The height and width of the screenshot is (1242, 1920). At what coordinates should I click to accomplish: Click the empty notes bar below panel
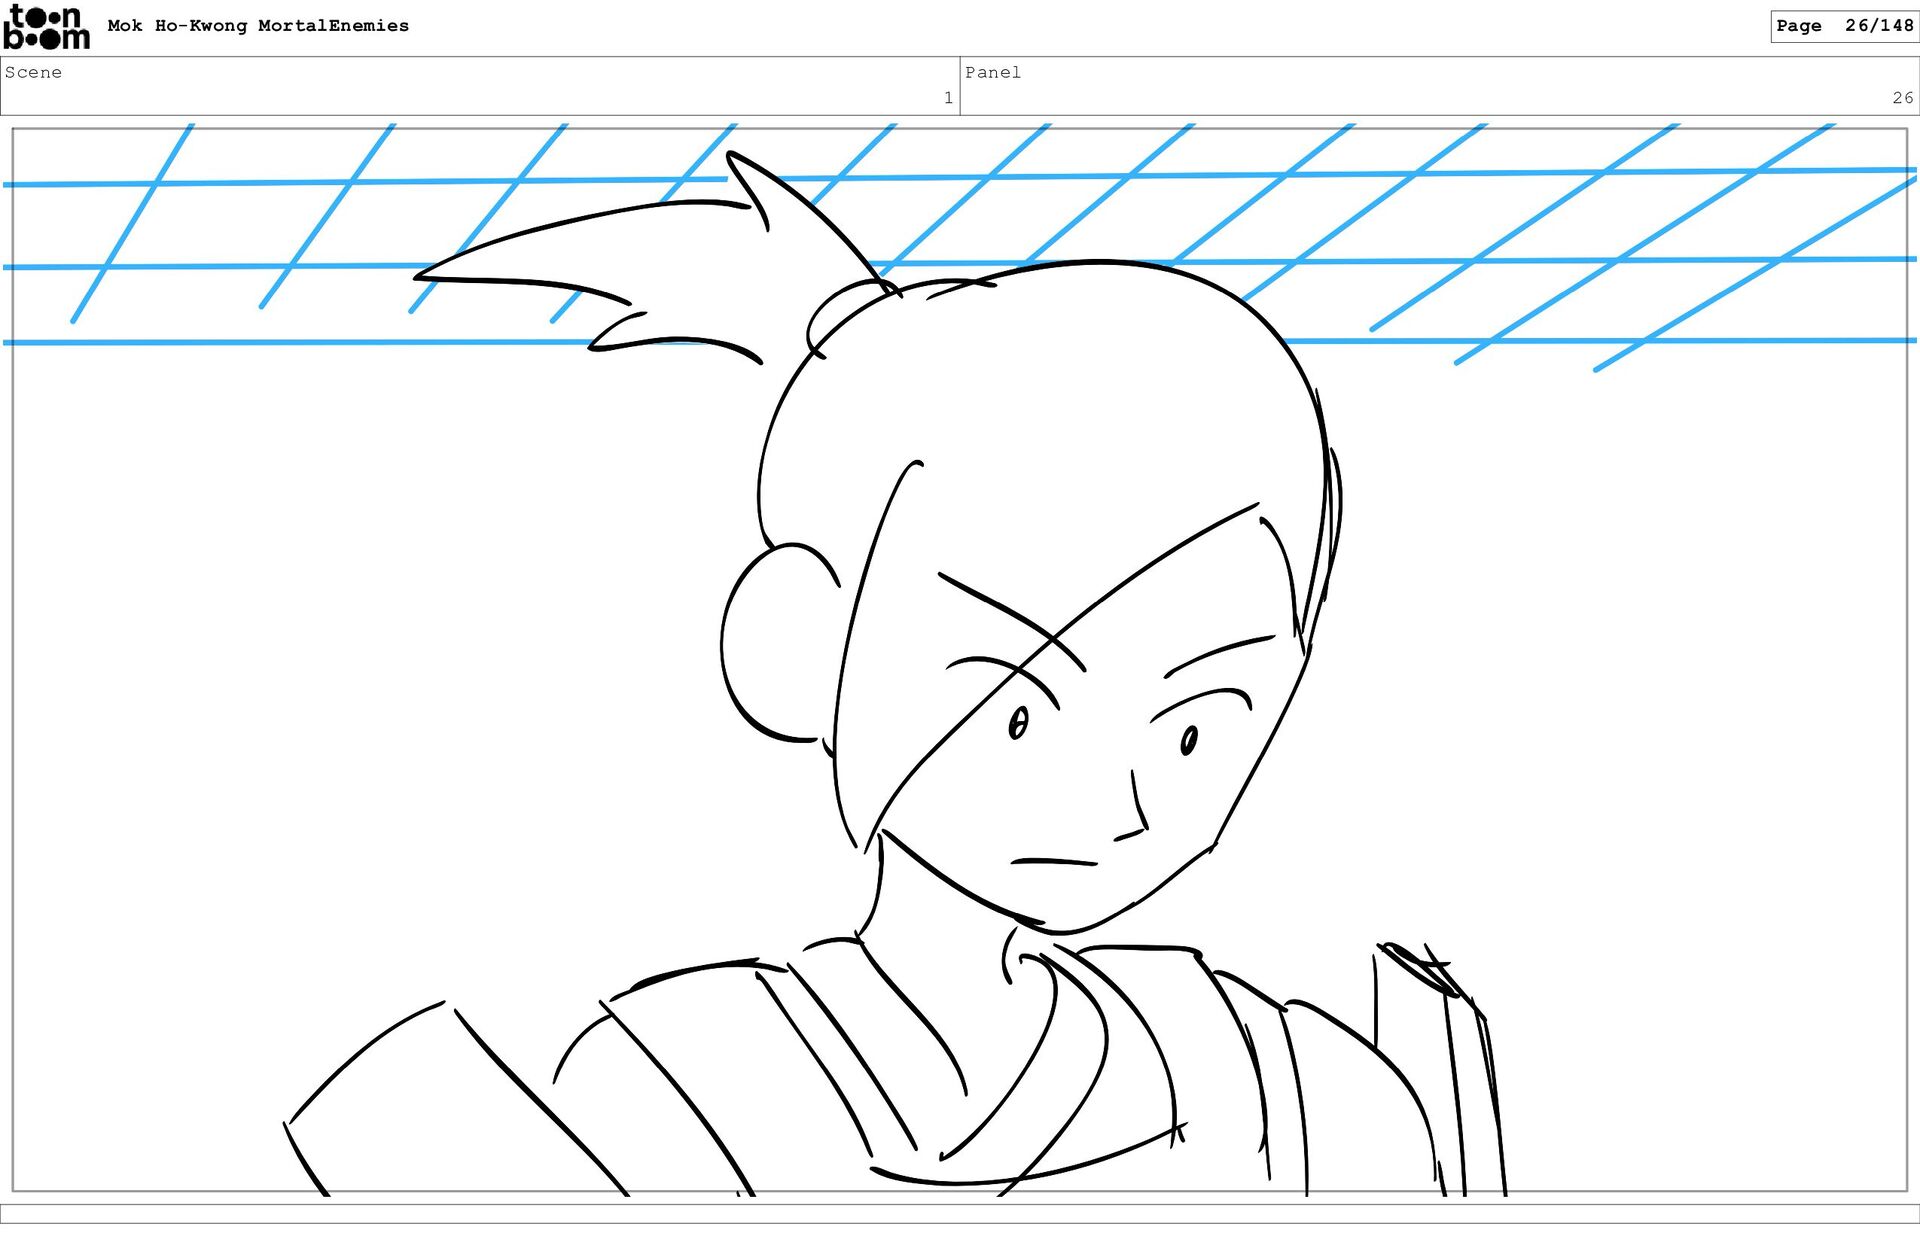click(x=960, y=1213)
